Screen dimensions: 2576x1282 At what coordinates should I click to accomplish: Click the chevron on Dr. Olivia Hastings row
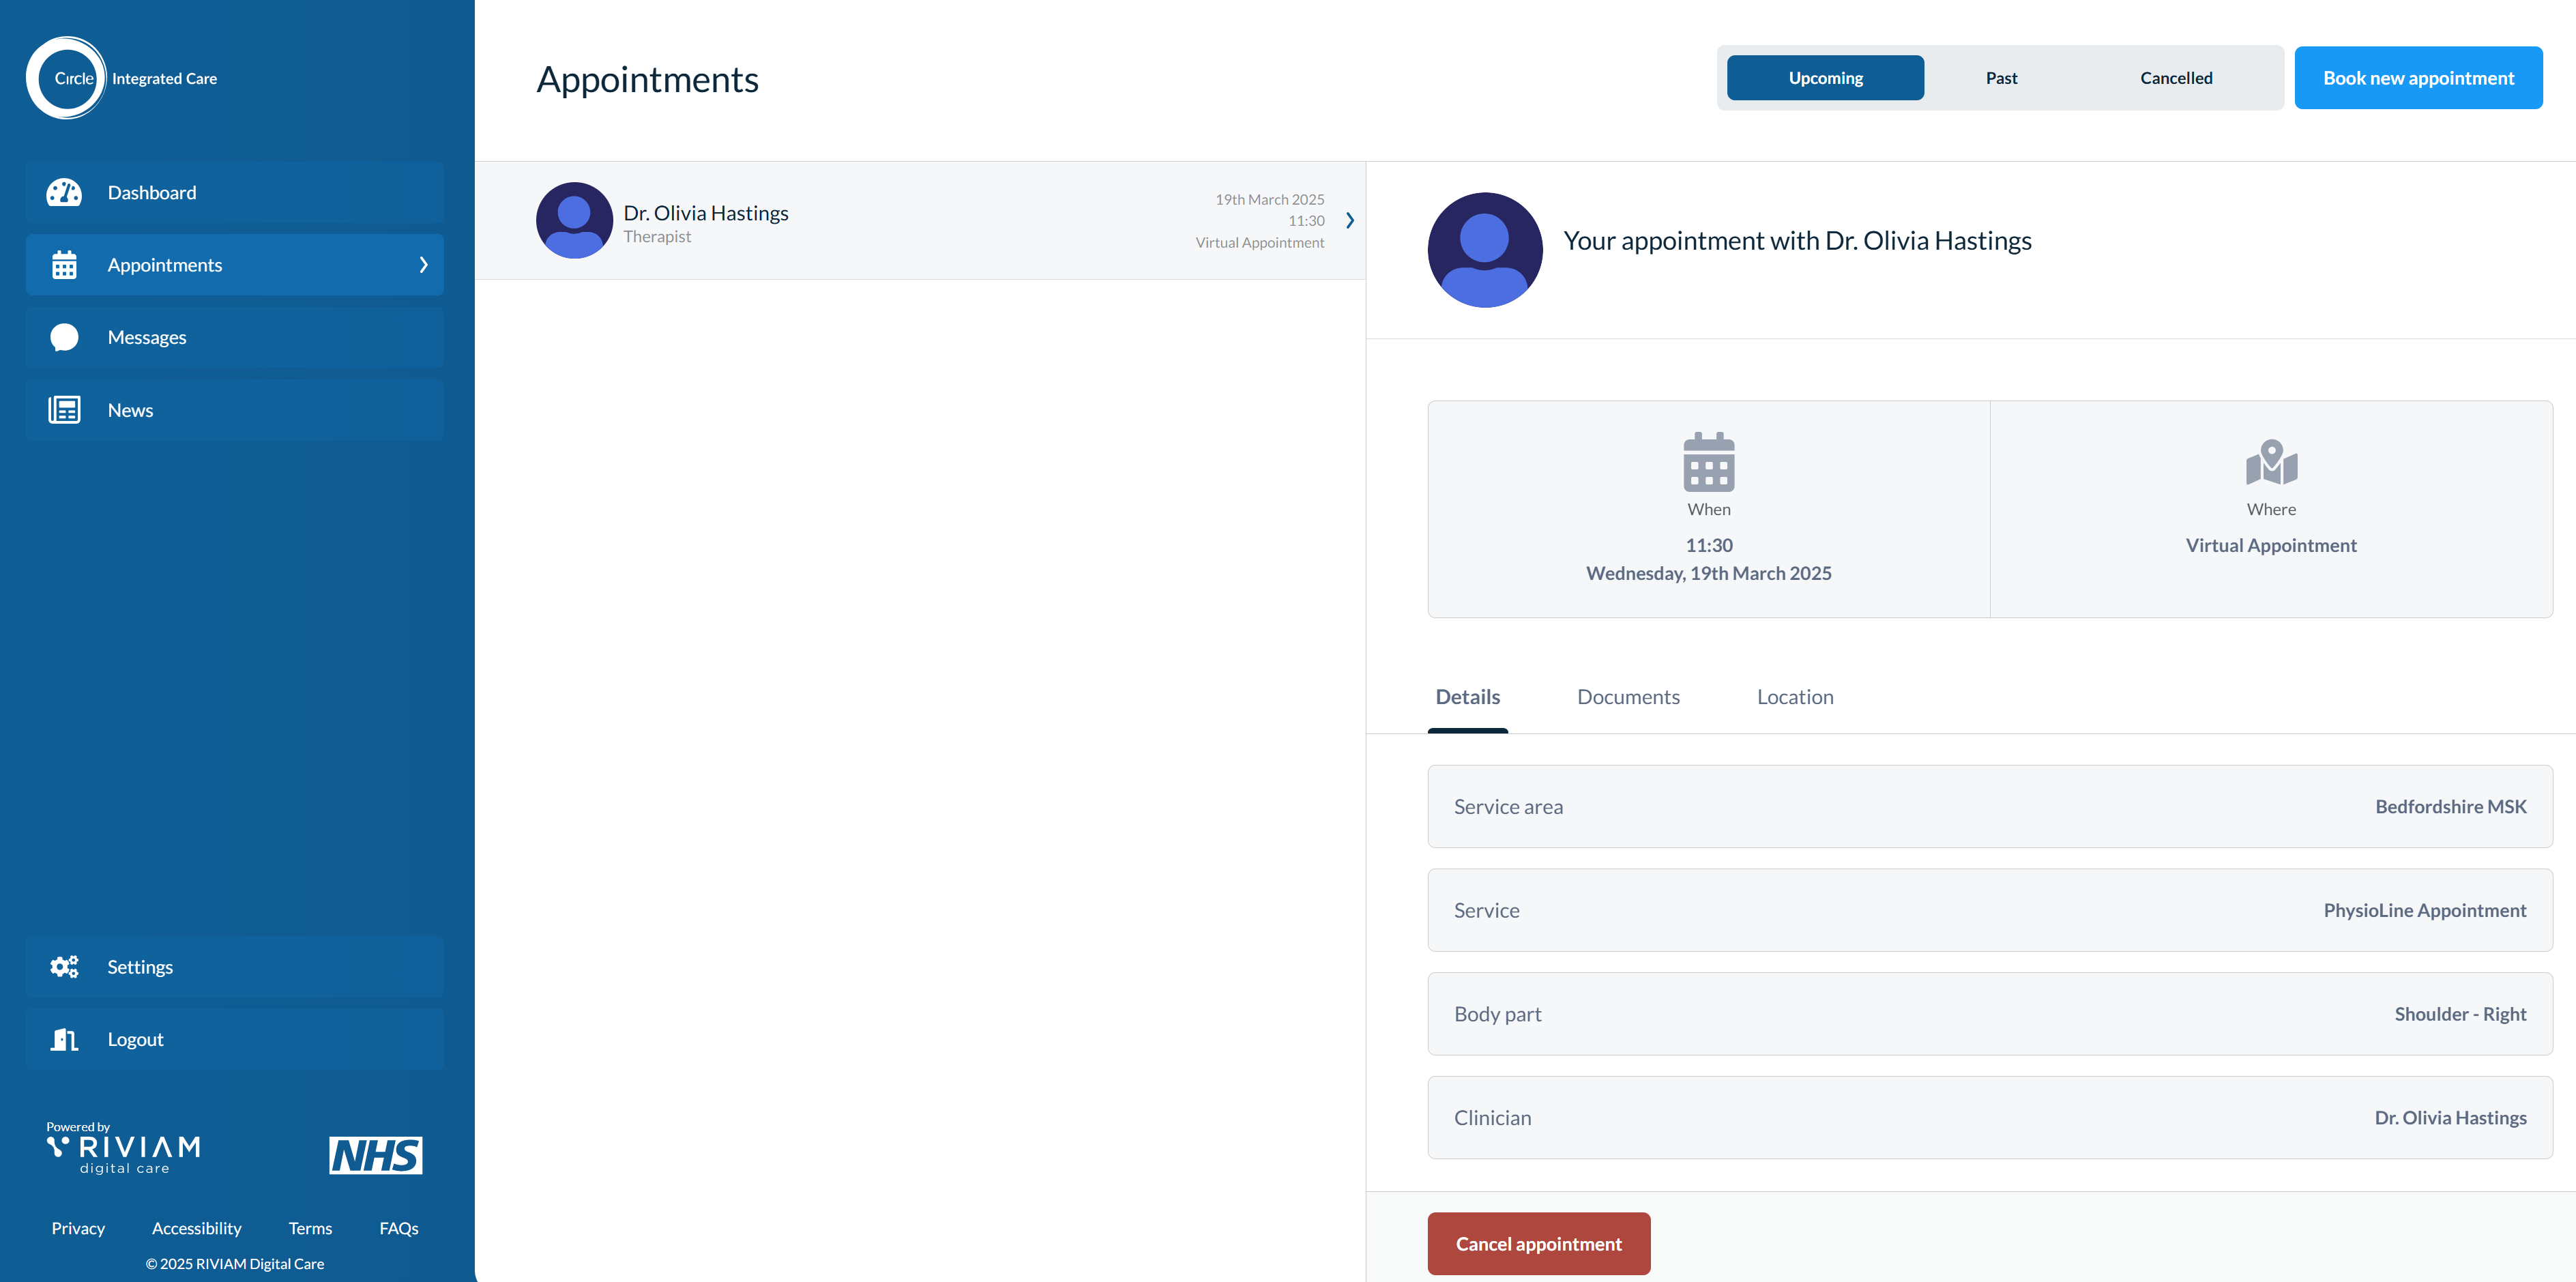coord(1350,220)
